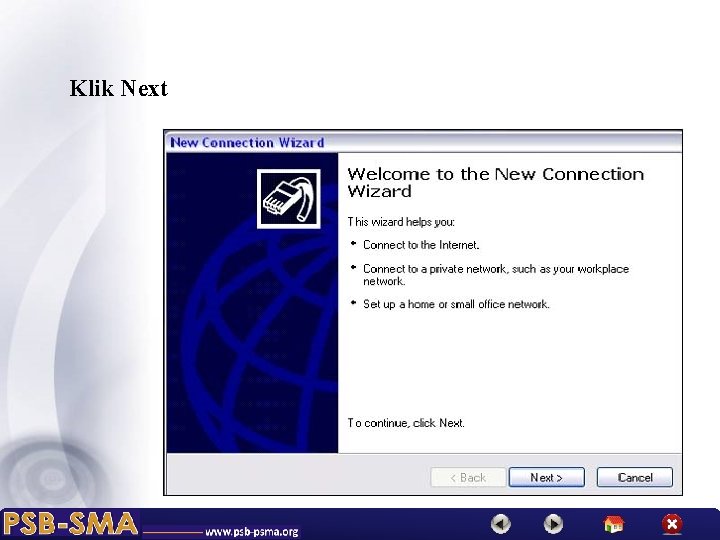Open the www.psb-psma.org link
Image resolution: width=720 pixels, height=540 pixels.
(x=252, y=532)
